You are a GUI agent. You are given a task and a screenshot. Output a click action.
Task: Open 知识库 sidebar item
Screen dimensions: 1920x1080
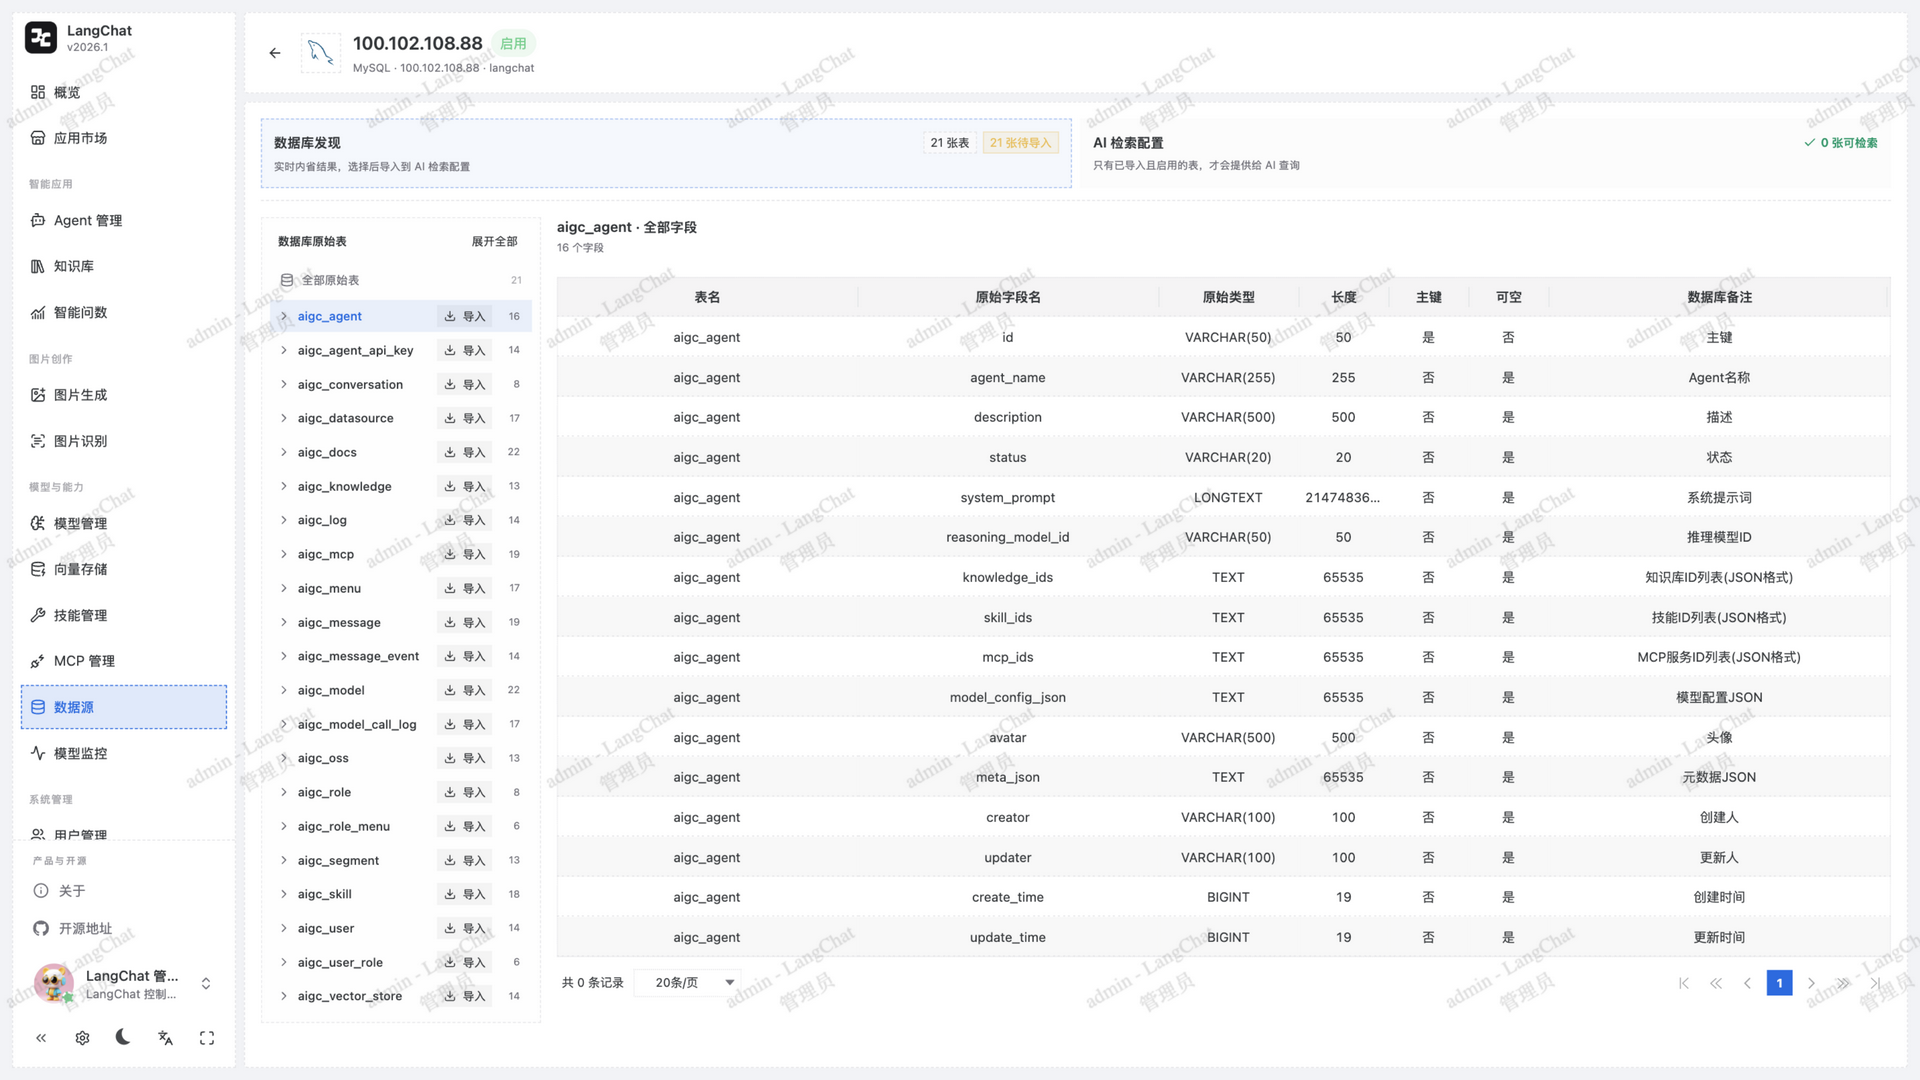click(124, 266)
